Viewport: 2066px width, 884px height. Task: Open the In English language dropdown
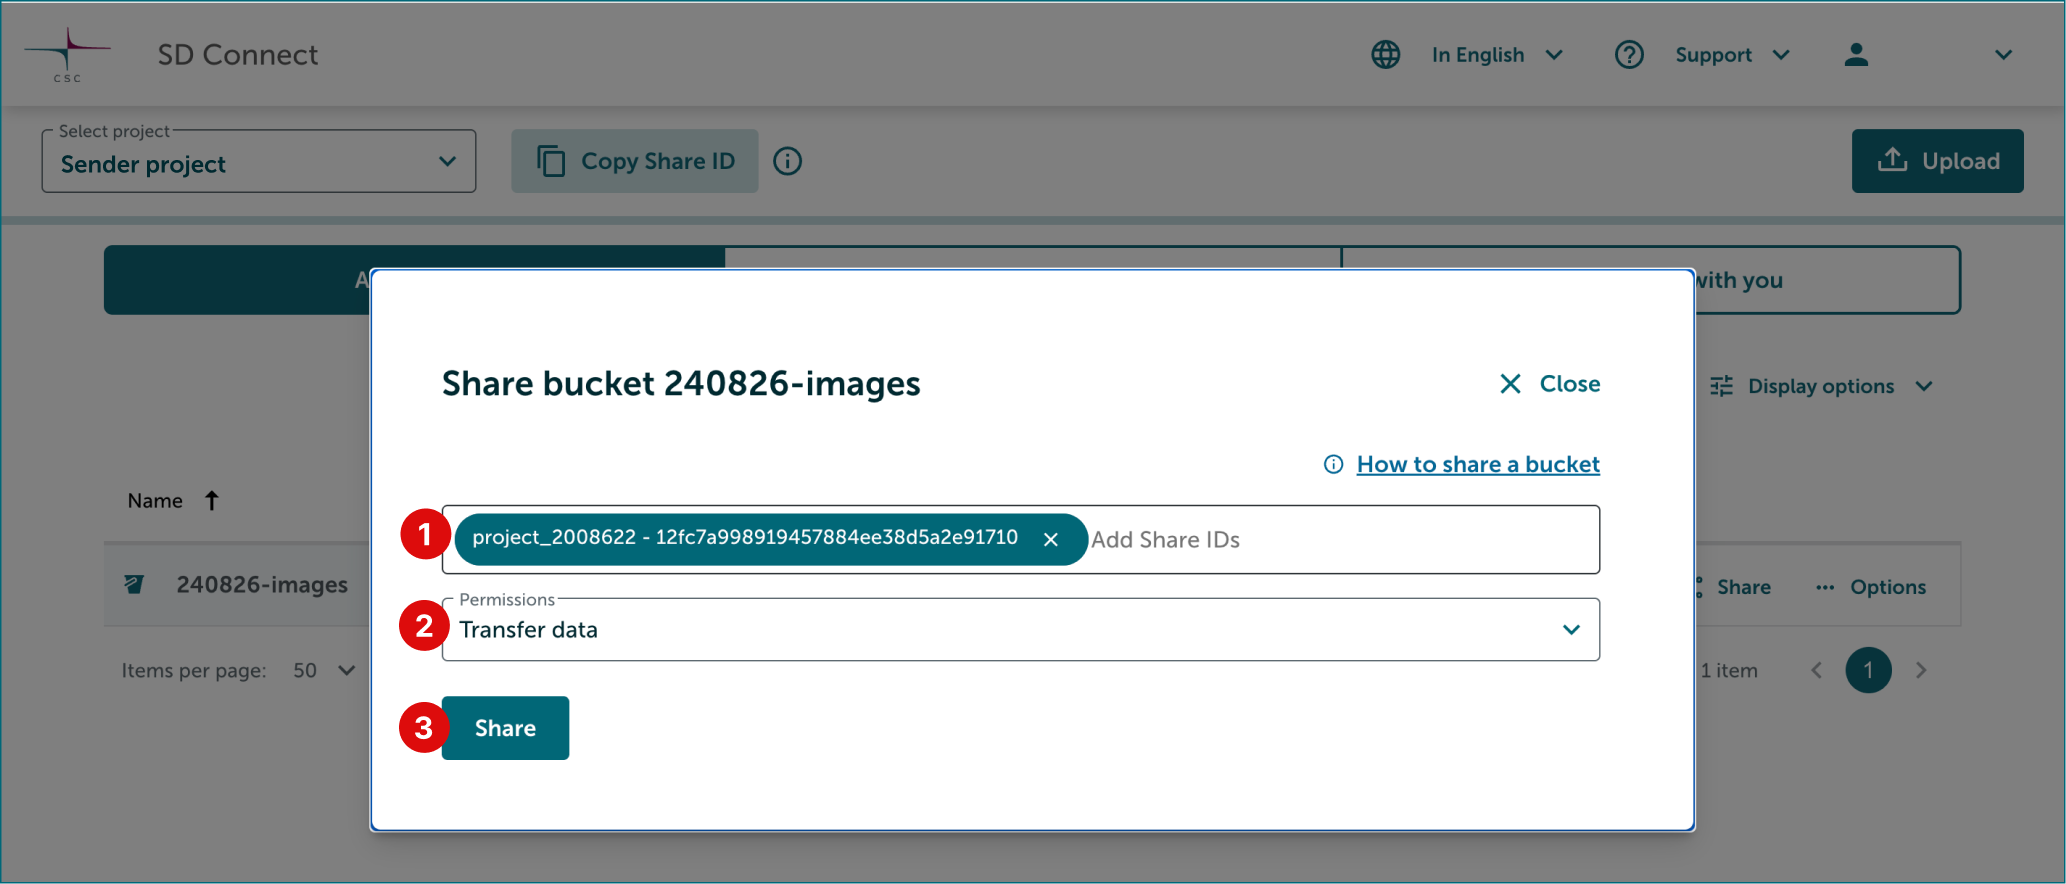pos(1497,55)
